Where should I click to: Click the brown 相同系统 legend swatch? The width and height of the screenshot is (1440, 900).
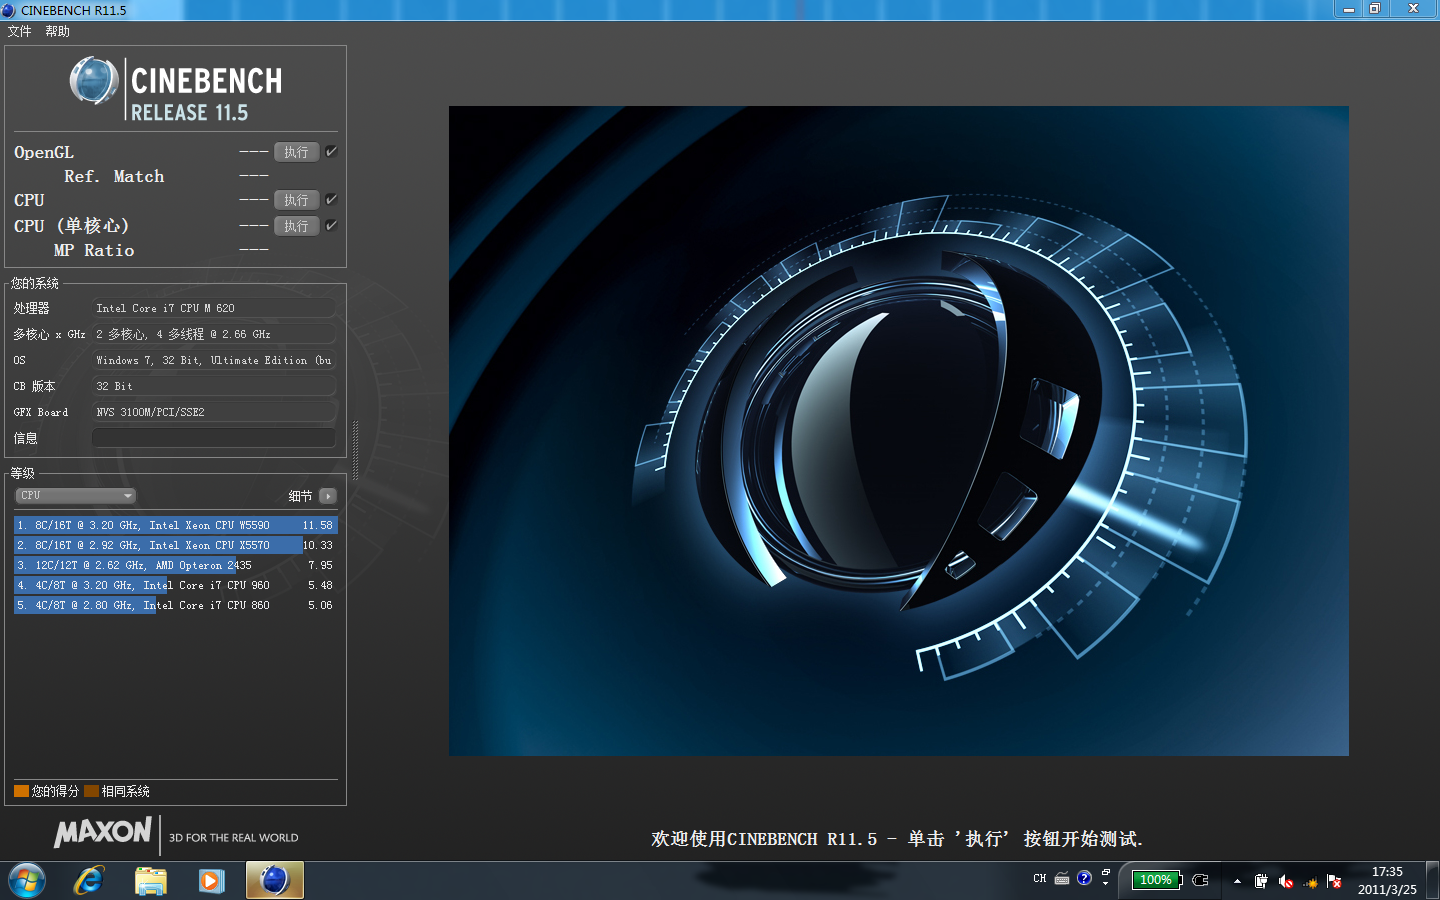tap(91, 791)
